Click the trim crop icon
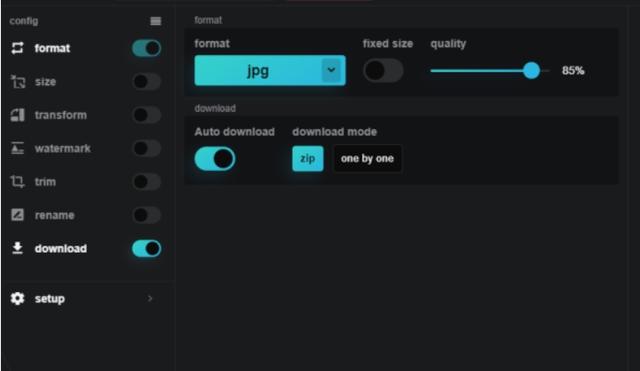640x371 pixels. [17, 182]
